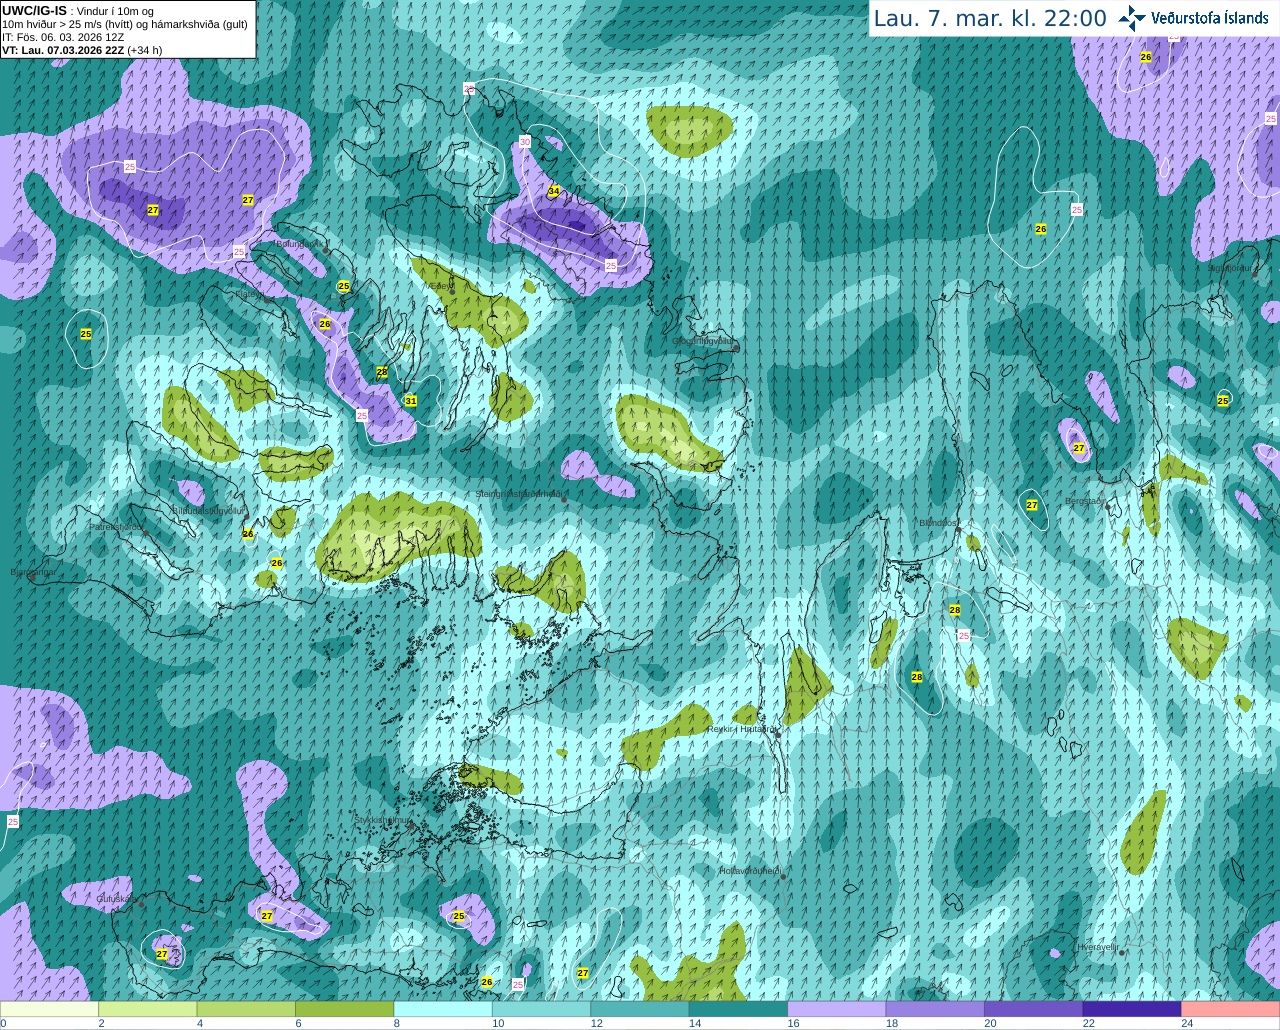Viewport: 1280px width, 1030px height.
Task: Click the 25 gust marker next to Bolungarvík
Action: pyautogui.click(x=344, y=286)
